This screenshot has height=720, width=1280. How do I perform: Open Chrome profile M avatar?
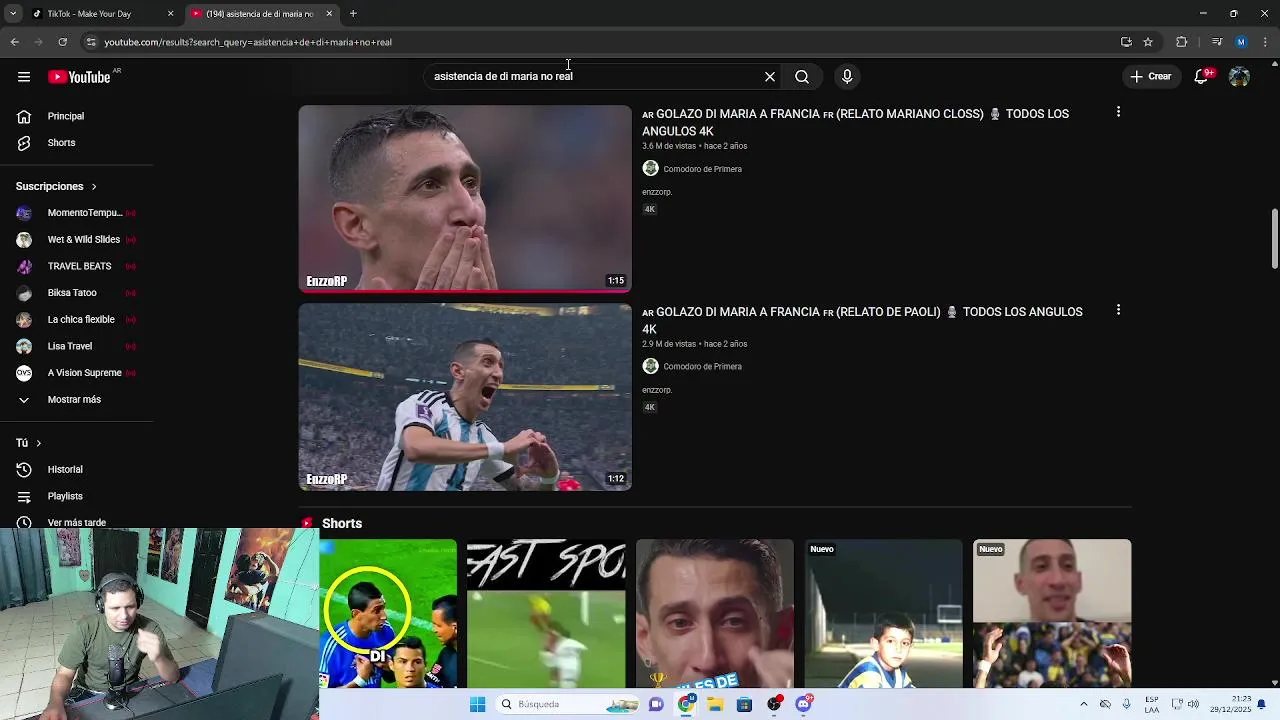(x=1241, y=42)
